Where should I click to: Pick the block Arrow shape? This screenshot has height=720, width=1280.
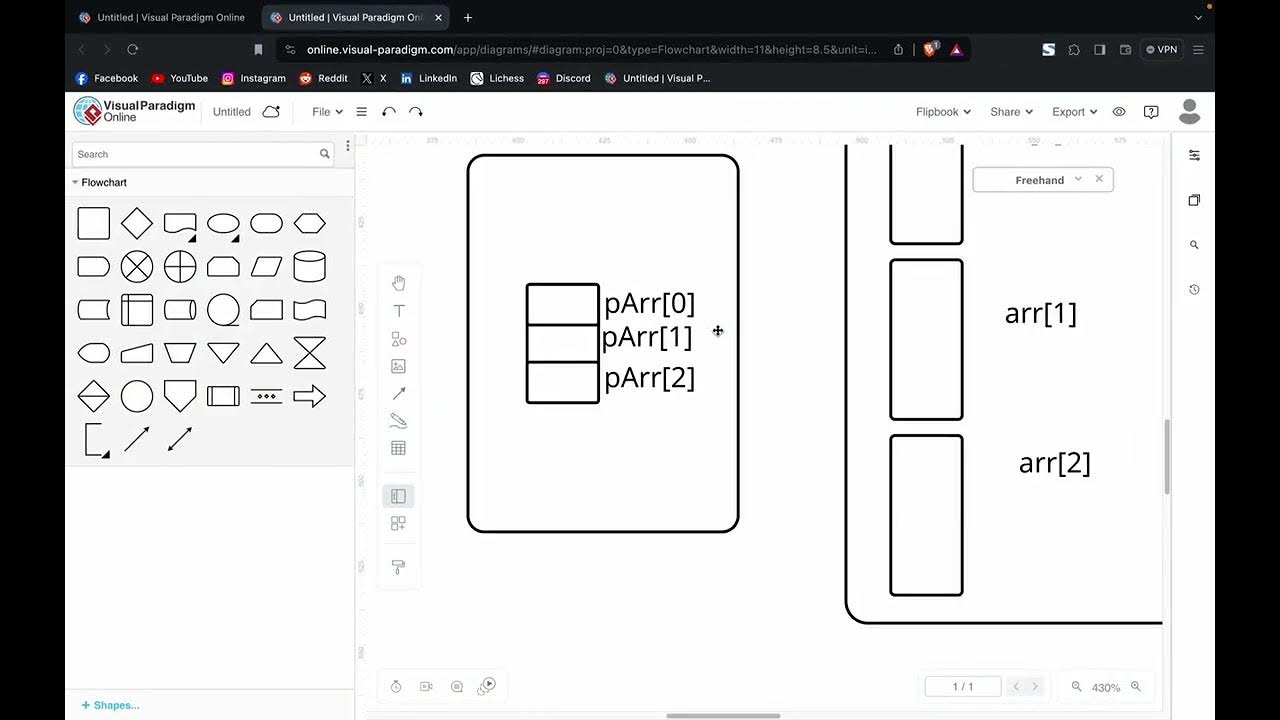(310, 396)
